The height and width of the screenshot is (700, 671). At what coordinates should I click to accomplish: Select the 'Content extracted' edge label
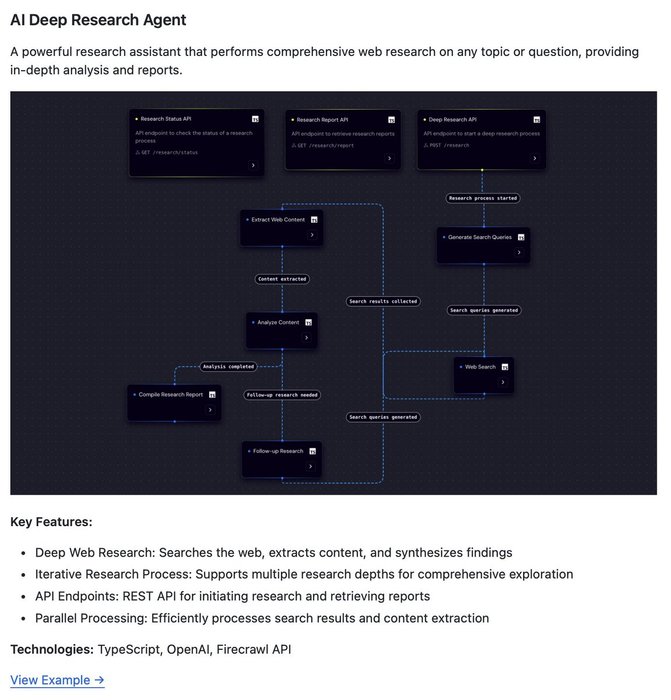click(282, 279)
